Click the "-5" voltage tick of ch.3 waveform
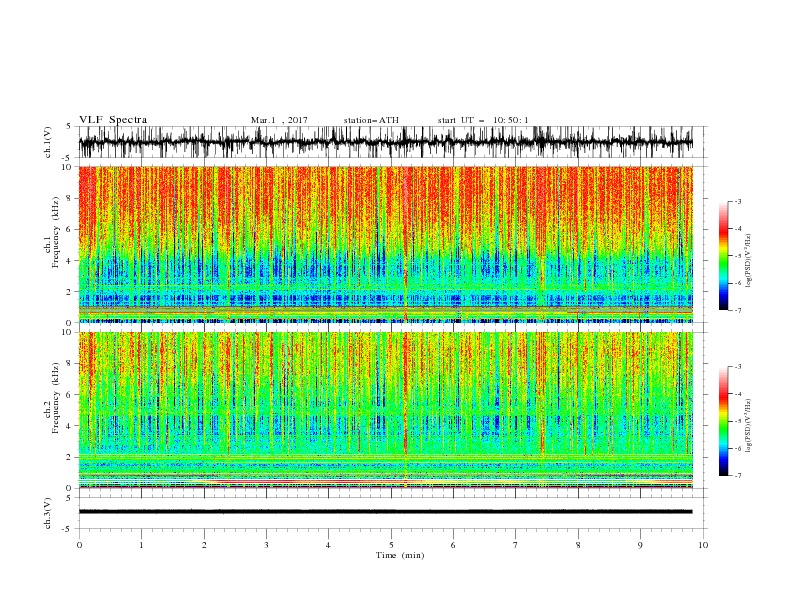This screenshot has width=792, height=612. (68, 529)
